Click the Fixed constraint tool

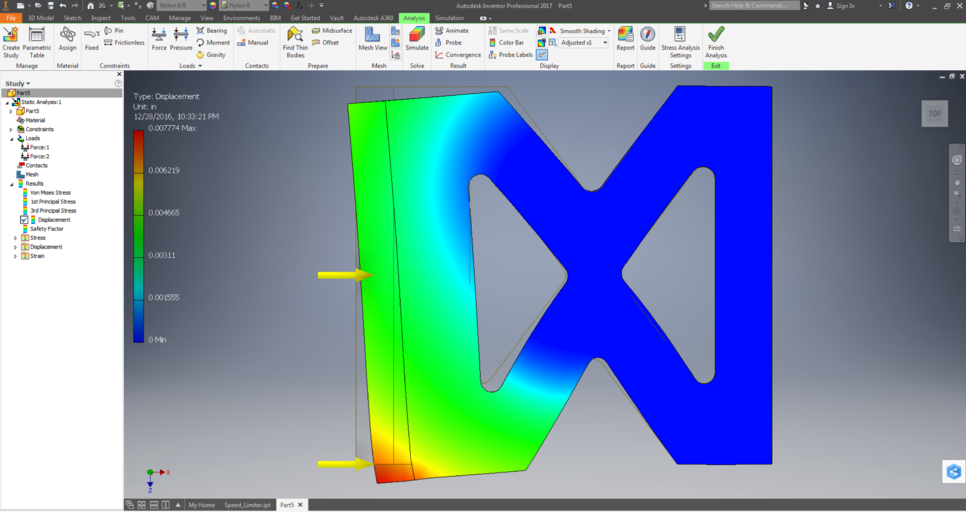pos(91,38)
